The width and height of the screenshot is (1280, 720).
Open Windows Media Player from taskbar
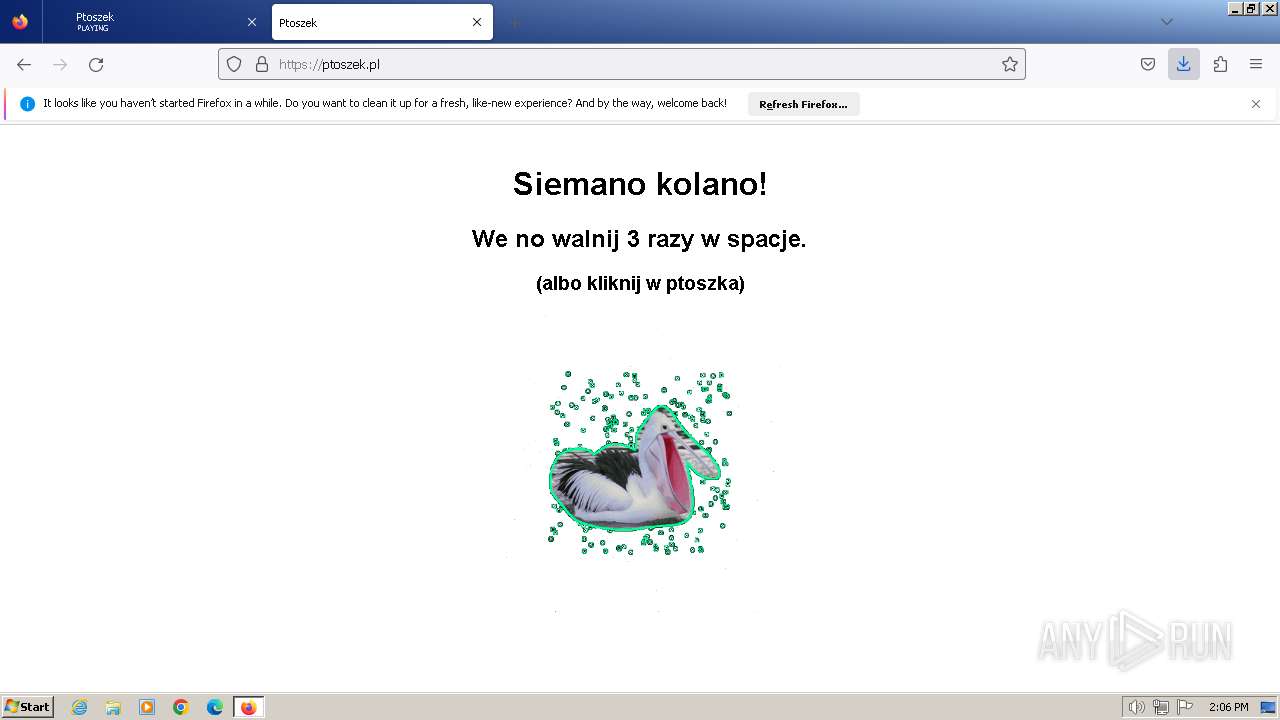coord(147,707)
